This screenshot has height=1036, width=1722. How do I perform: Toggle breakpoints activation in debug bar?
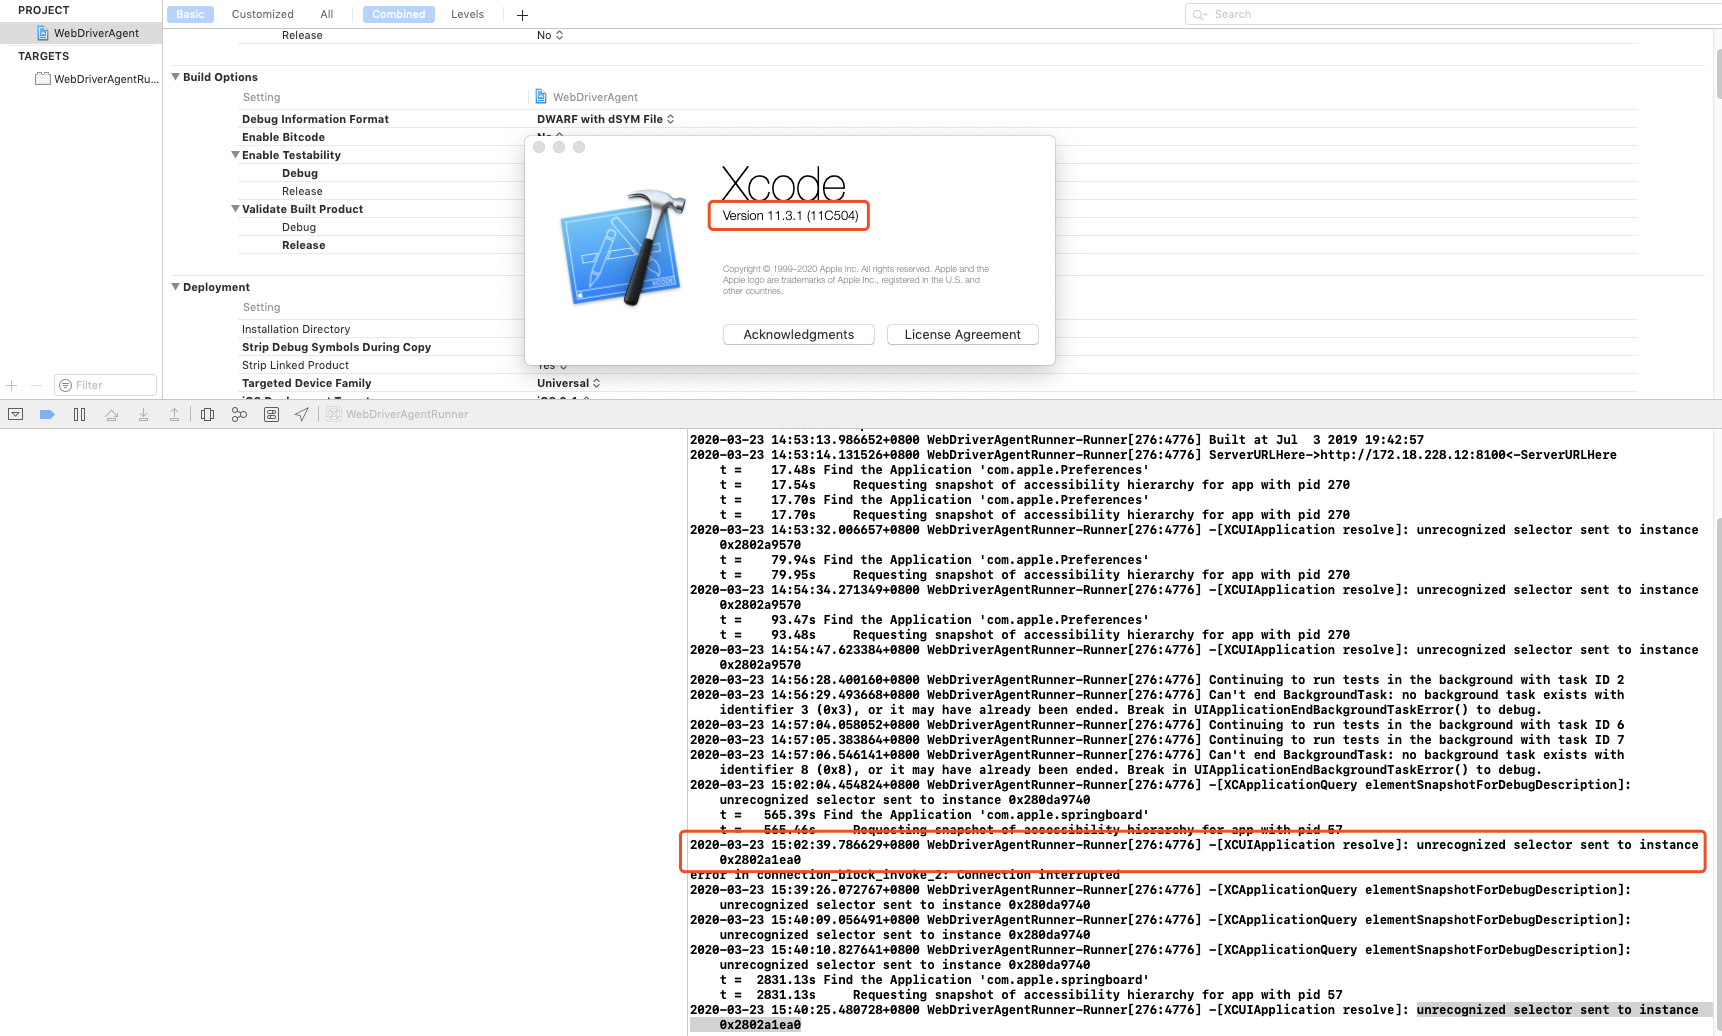[x=47, y=414]
